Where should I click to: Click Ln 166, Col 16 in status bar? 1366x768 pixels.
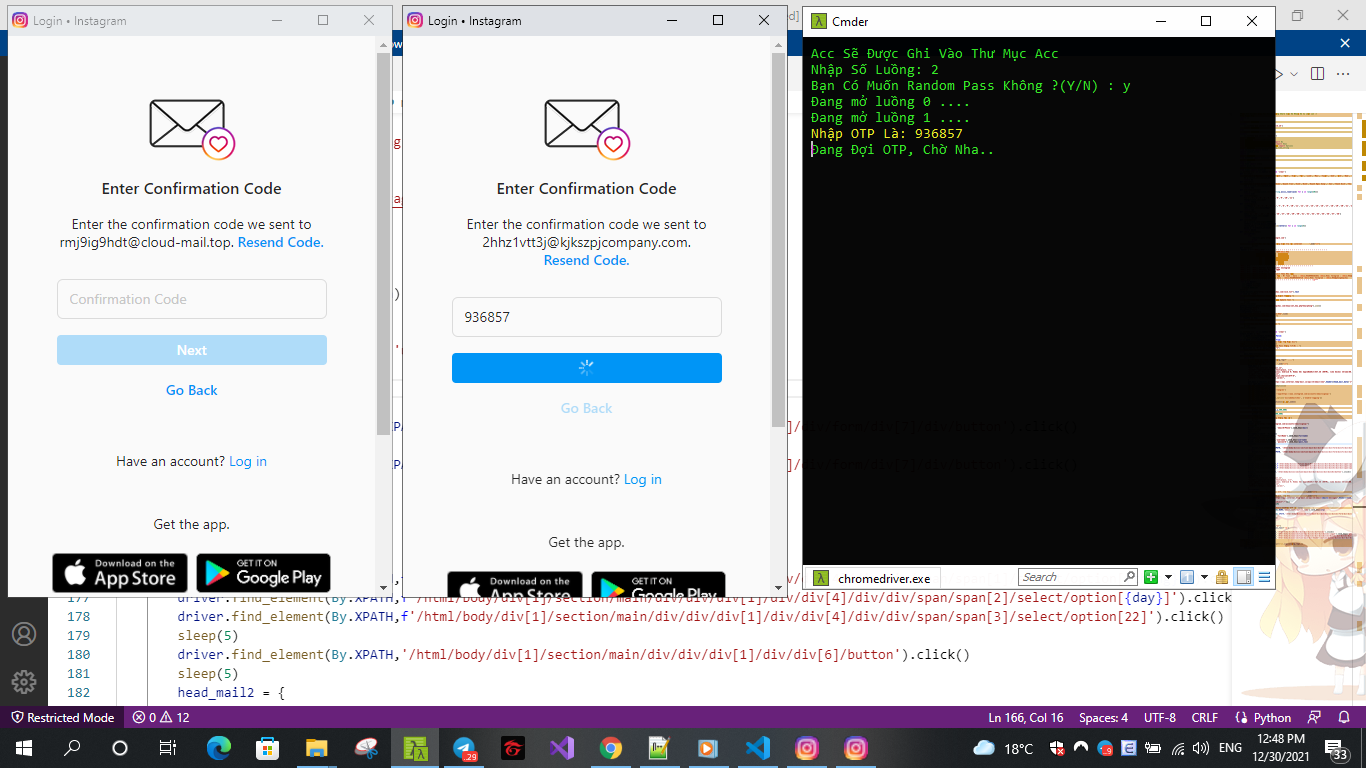tap(1026, 717)
